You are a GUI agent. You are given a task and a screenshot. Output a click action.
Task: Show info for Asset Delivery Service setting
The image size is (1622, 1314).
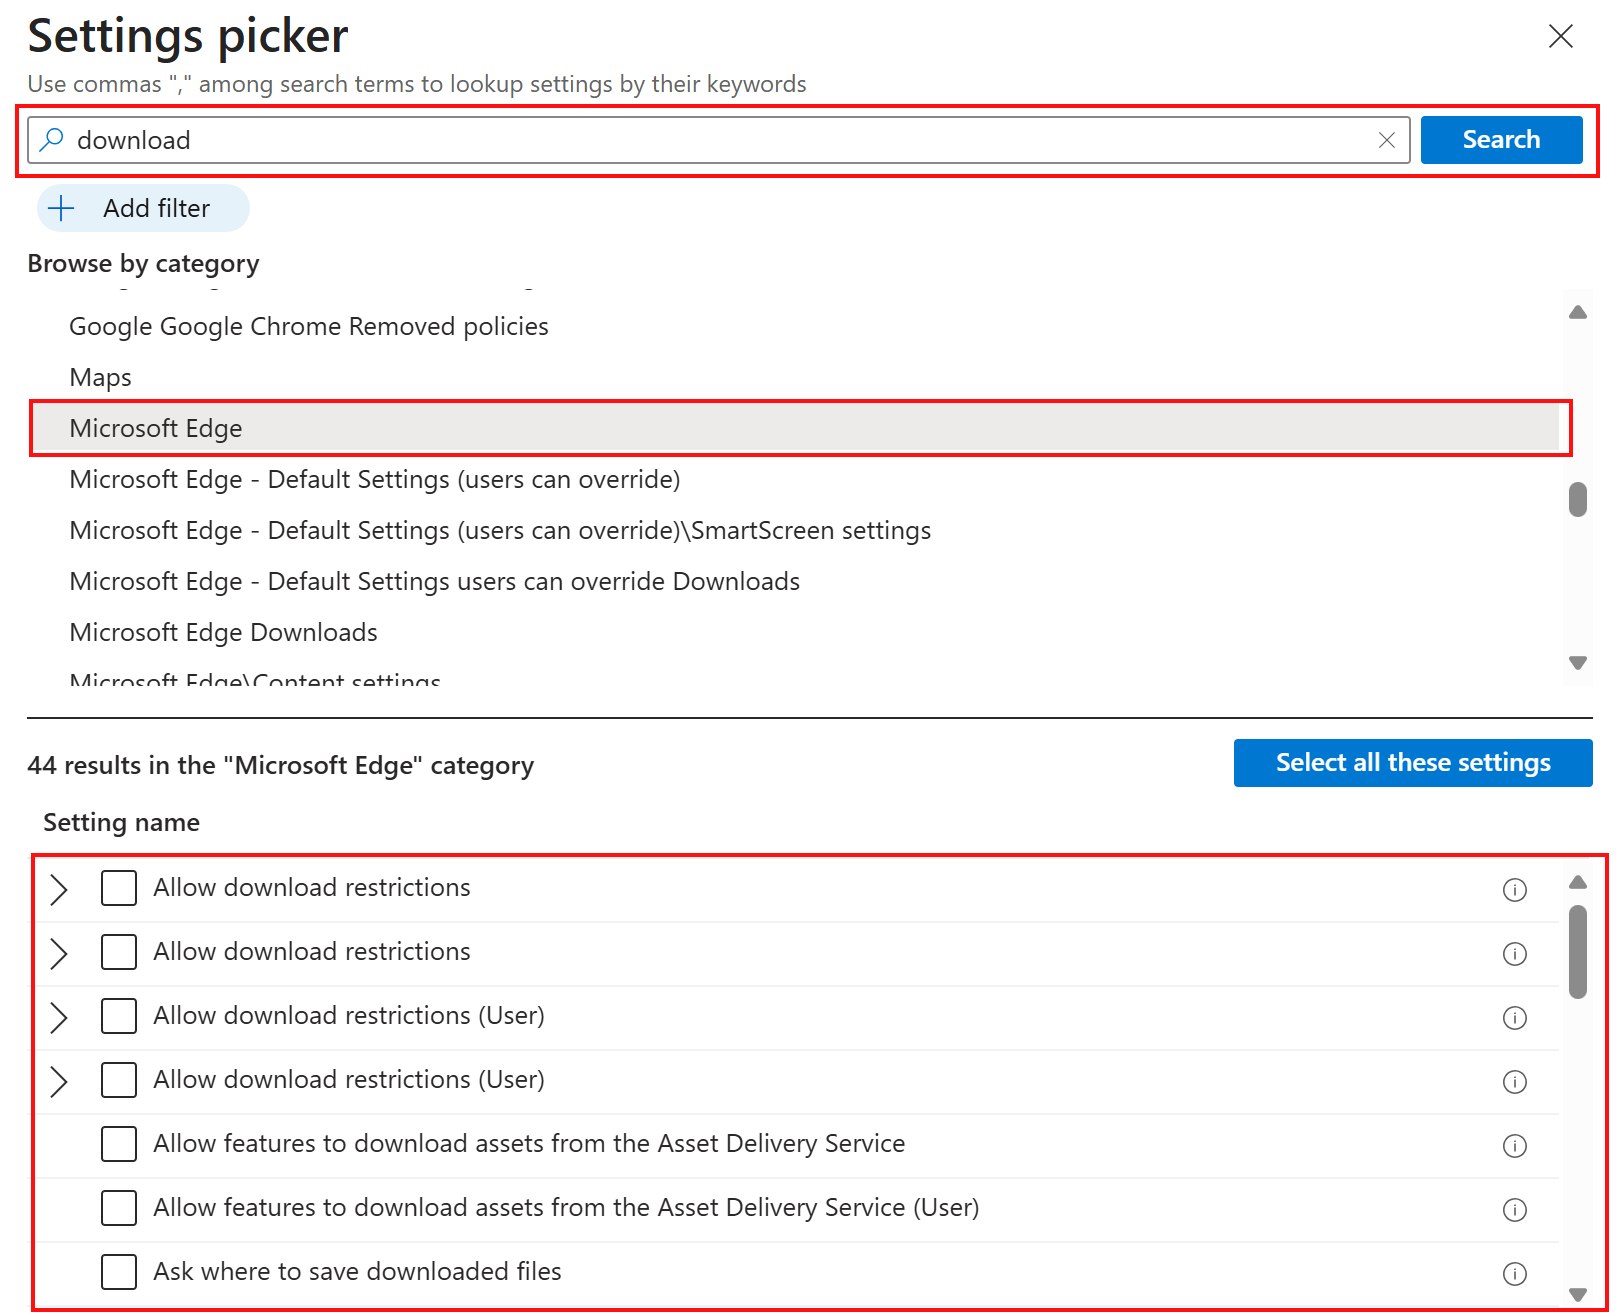[x=1515, y=1146]
